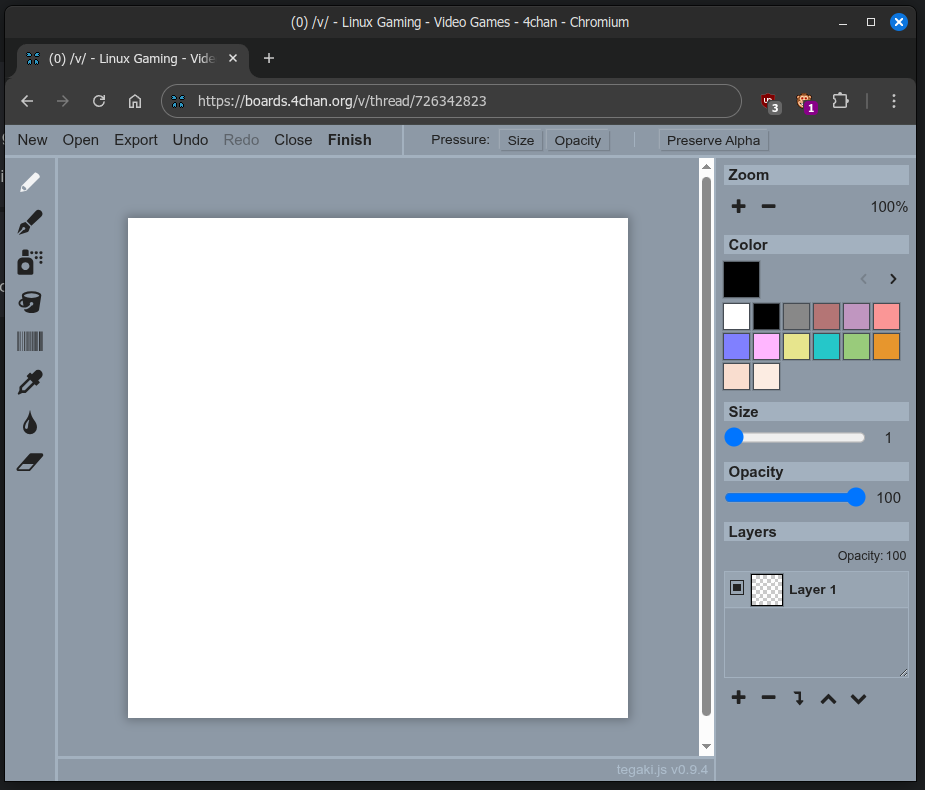This screenshot has height=790, width=925.
Task: Move layer up with chevron arrow
Action: tap(828, 698)
